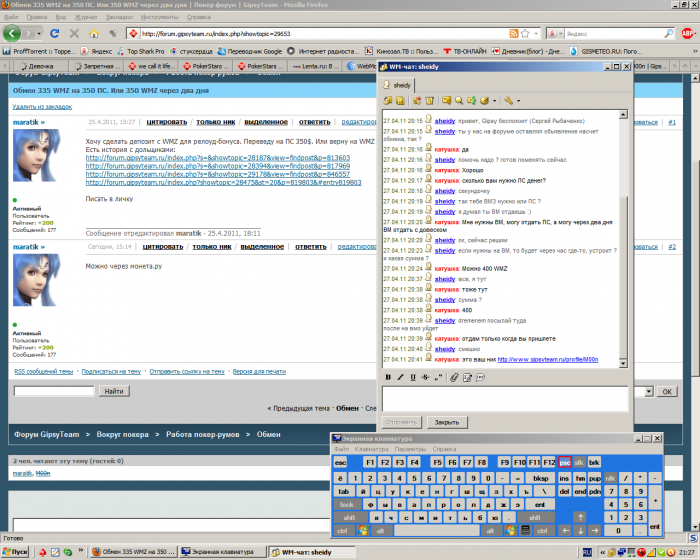Screen dimensions: 700x560
Task: Click the Пуск start button
Action: tap(15, 552)
